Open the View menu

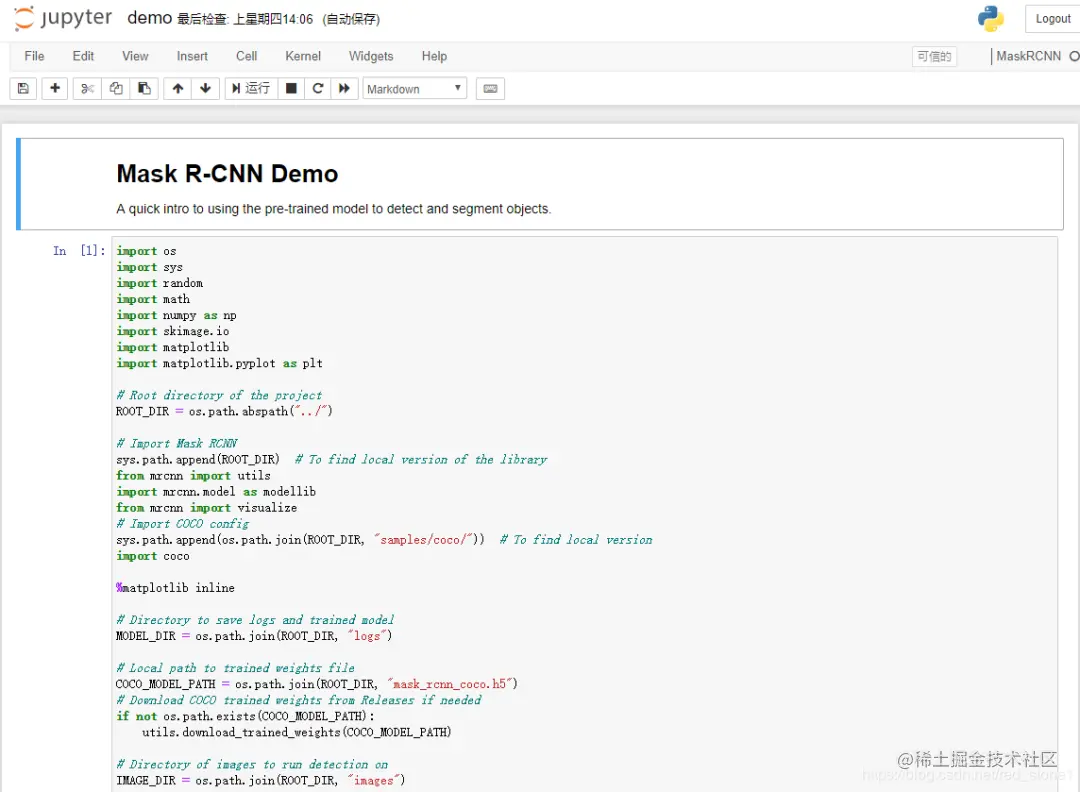tap(135, 56)
